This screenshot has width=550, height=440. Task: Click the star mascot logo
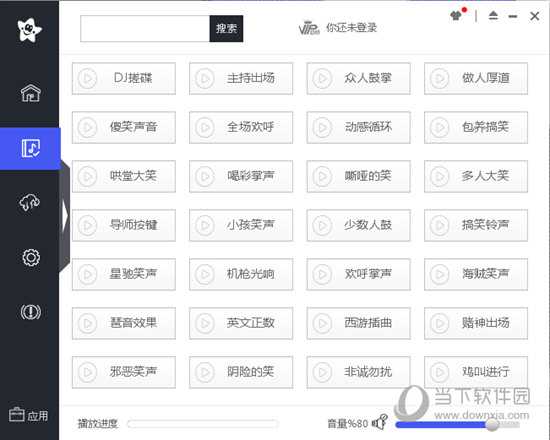point(29,30)
